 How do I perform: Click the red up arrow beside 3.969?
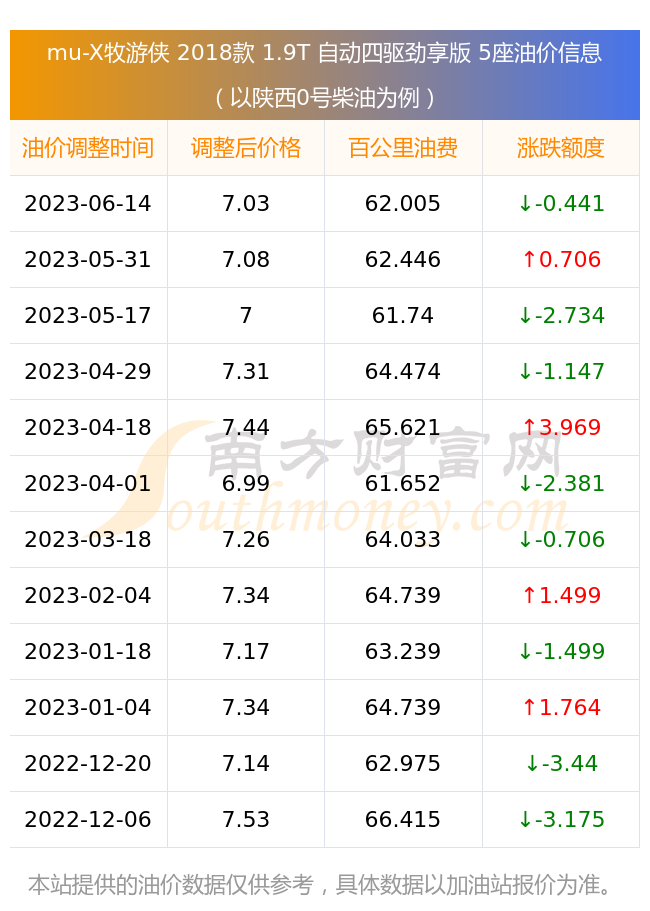529,428
